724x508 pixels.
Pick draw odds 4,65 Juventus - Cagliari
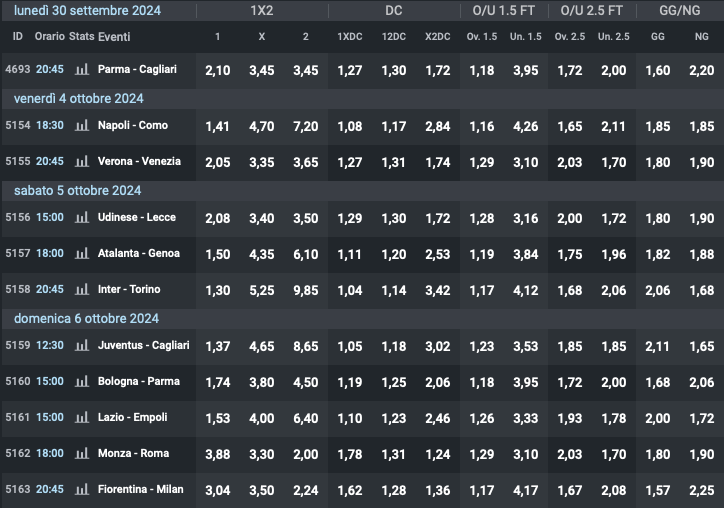coord(262,346)
